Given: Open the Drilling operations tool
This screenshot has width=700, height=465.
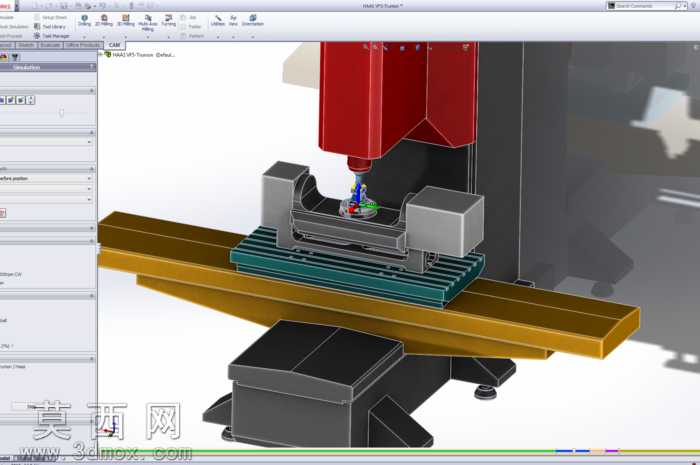Looking at the screenshot, I should pyautogui.click(x=84, y=20).
